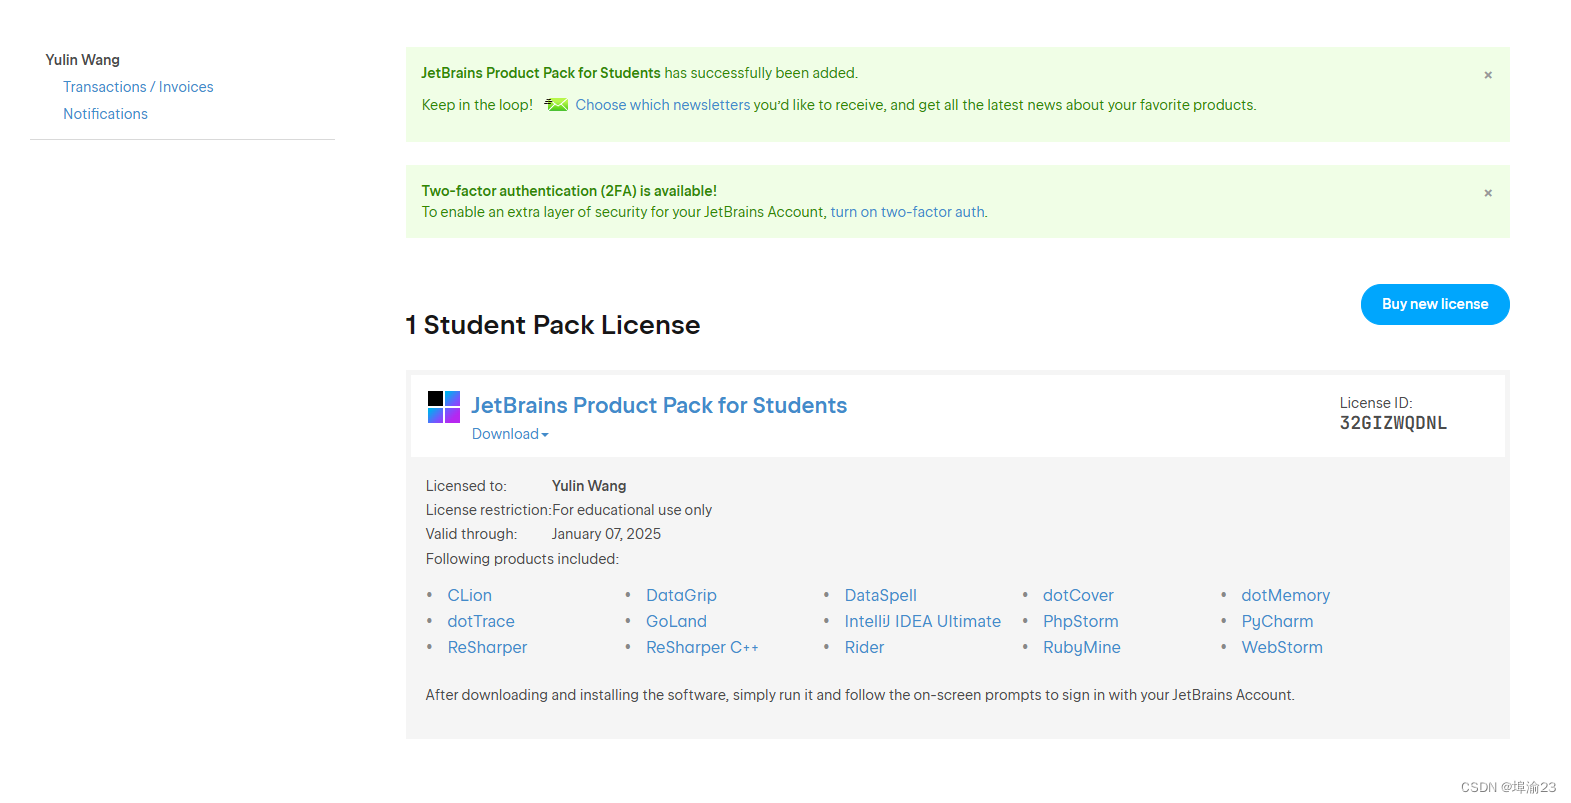Open Notifications in sidebar
The image size is (1571, 803).
click(x=105, y=114)
